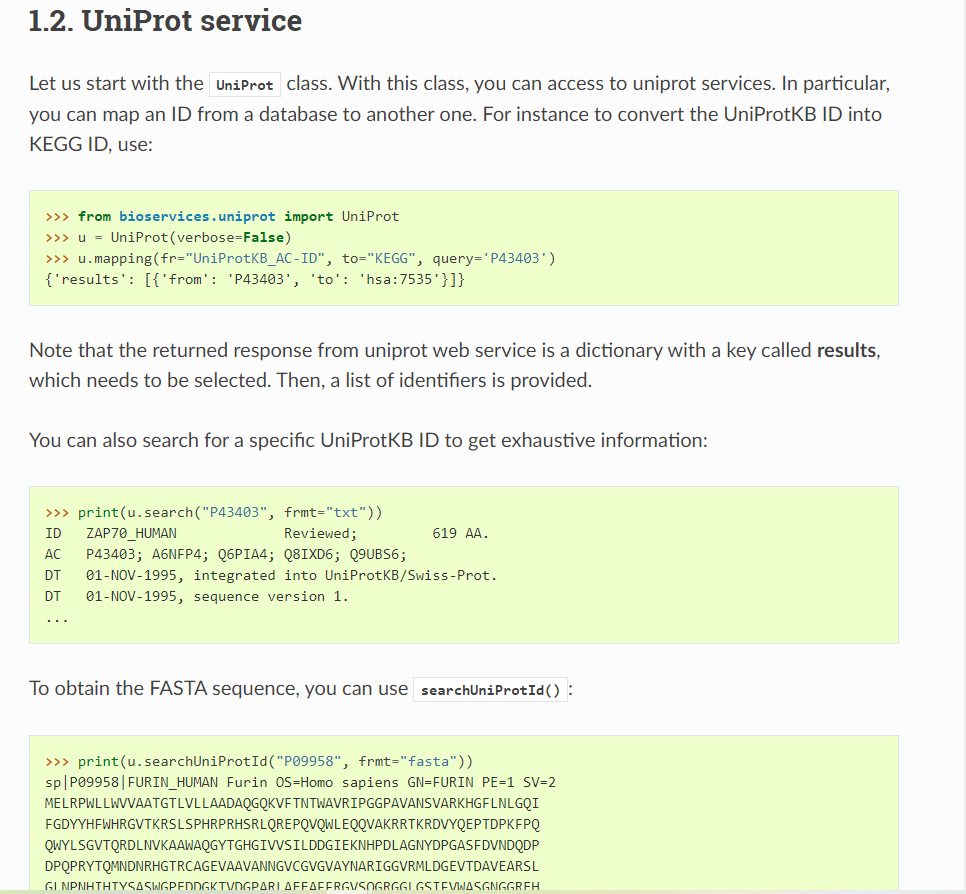Image resolution: width=966 pixels, height=894 pixels.
Task: Click the print(u.searchUniProtId("P09958")) code line
Action: 259,761
